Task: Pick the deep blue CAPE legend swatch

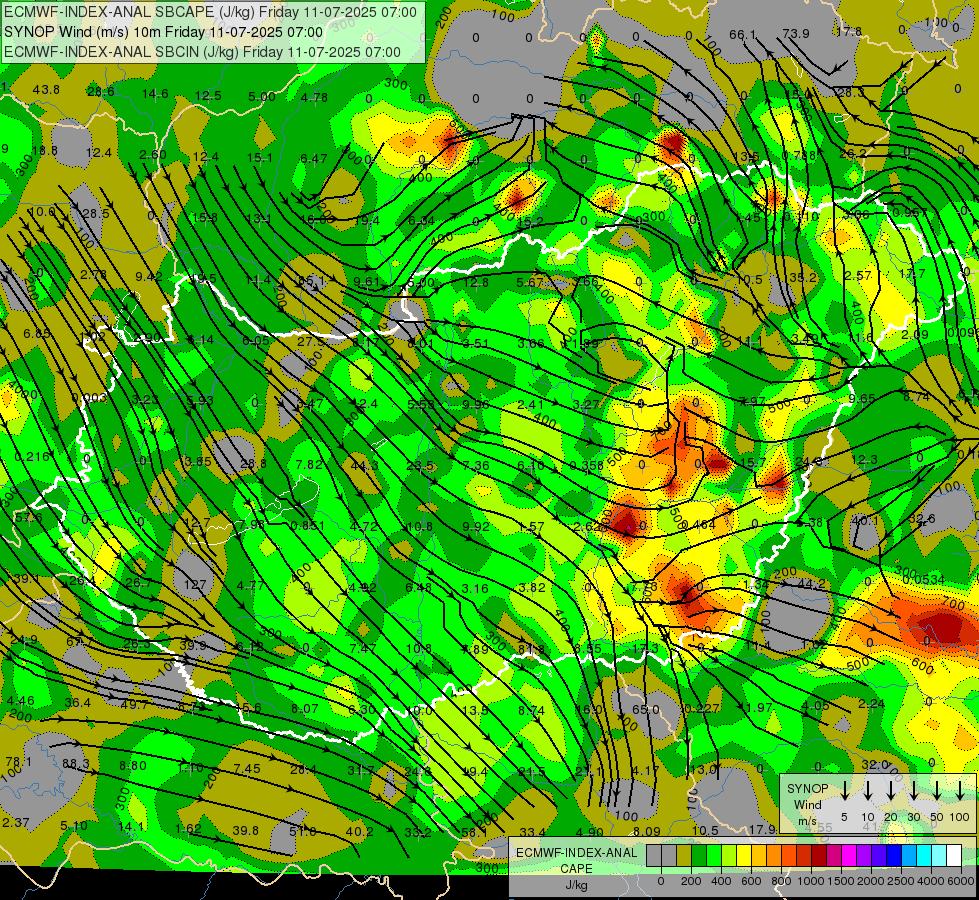Action: tap(893, 855)
